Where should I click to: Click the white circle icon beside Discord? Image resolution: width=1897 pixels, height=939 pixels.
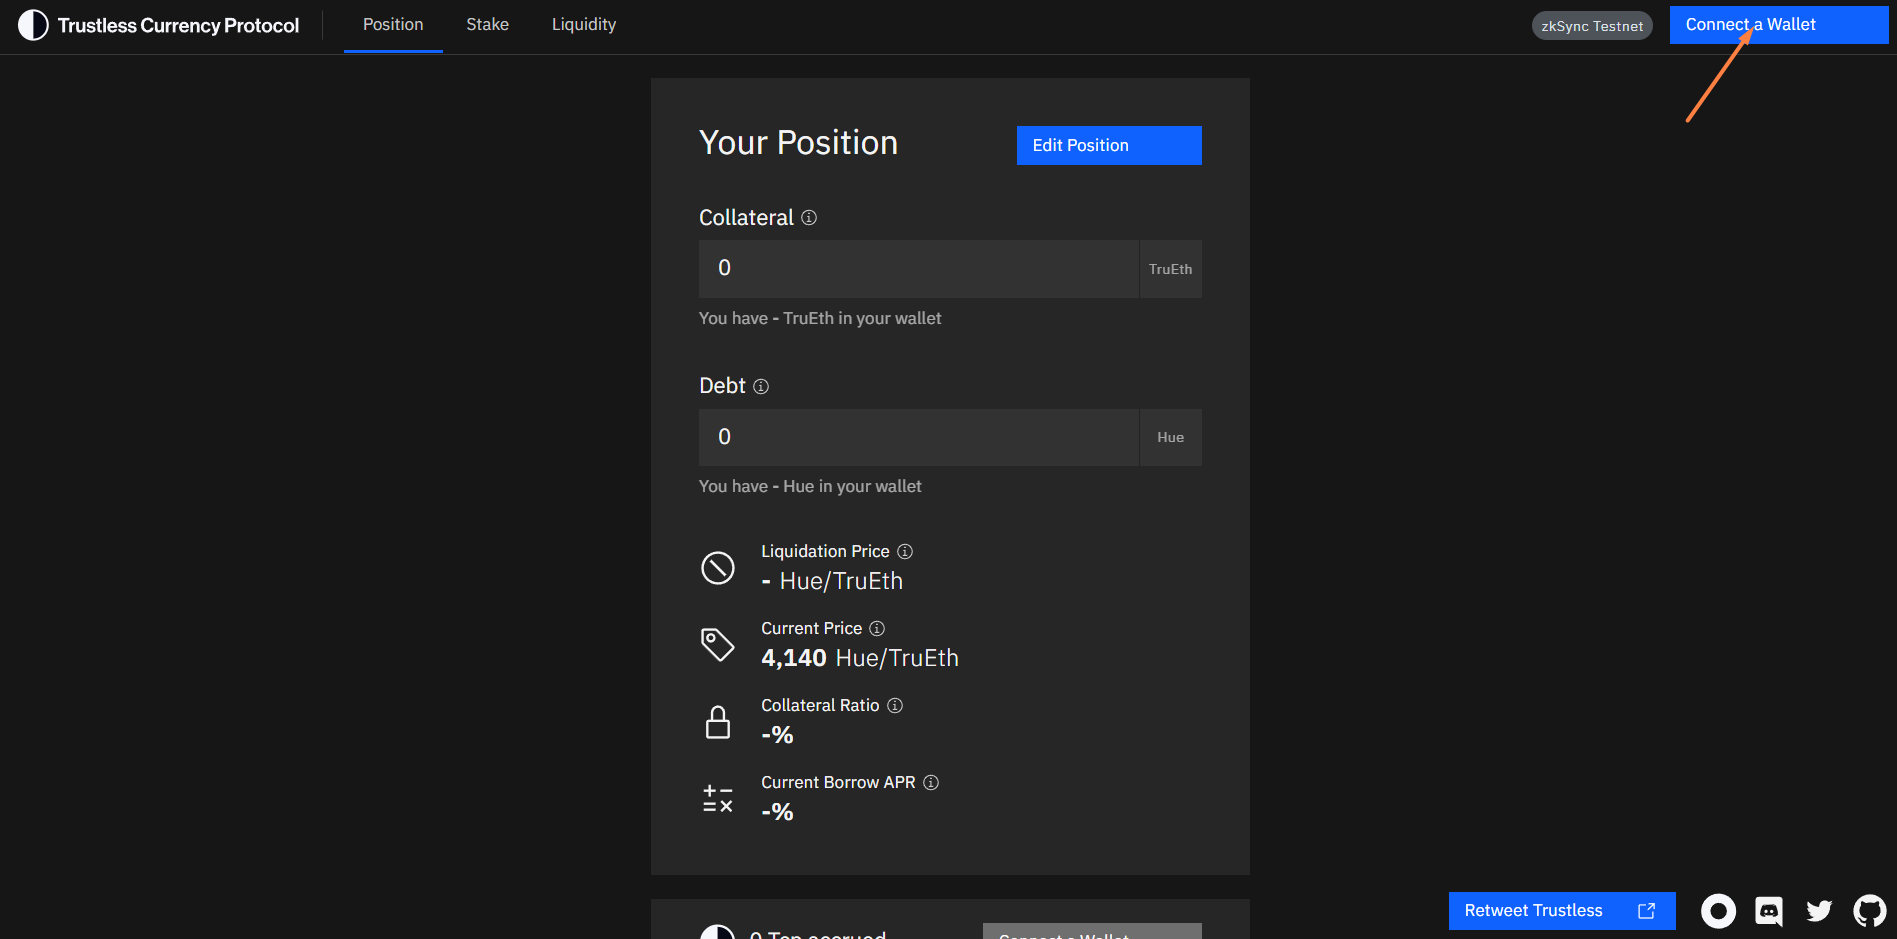click(x=1718, y=911)
